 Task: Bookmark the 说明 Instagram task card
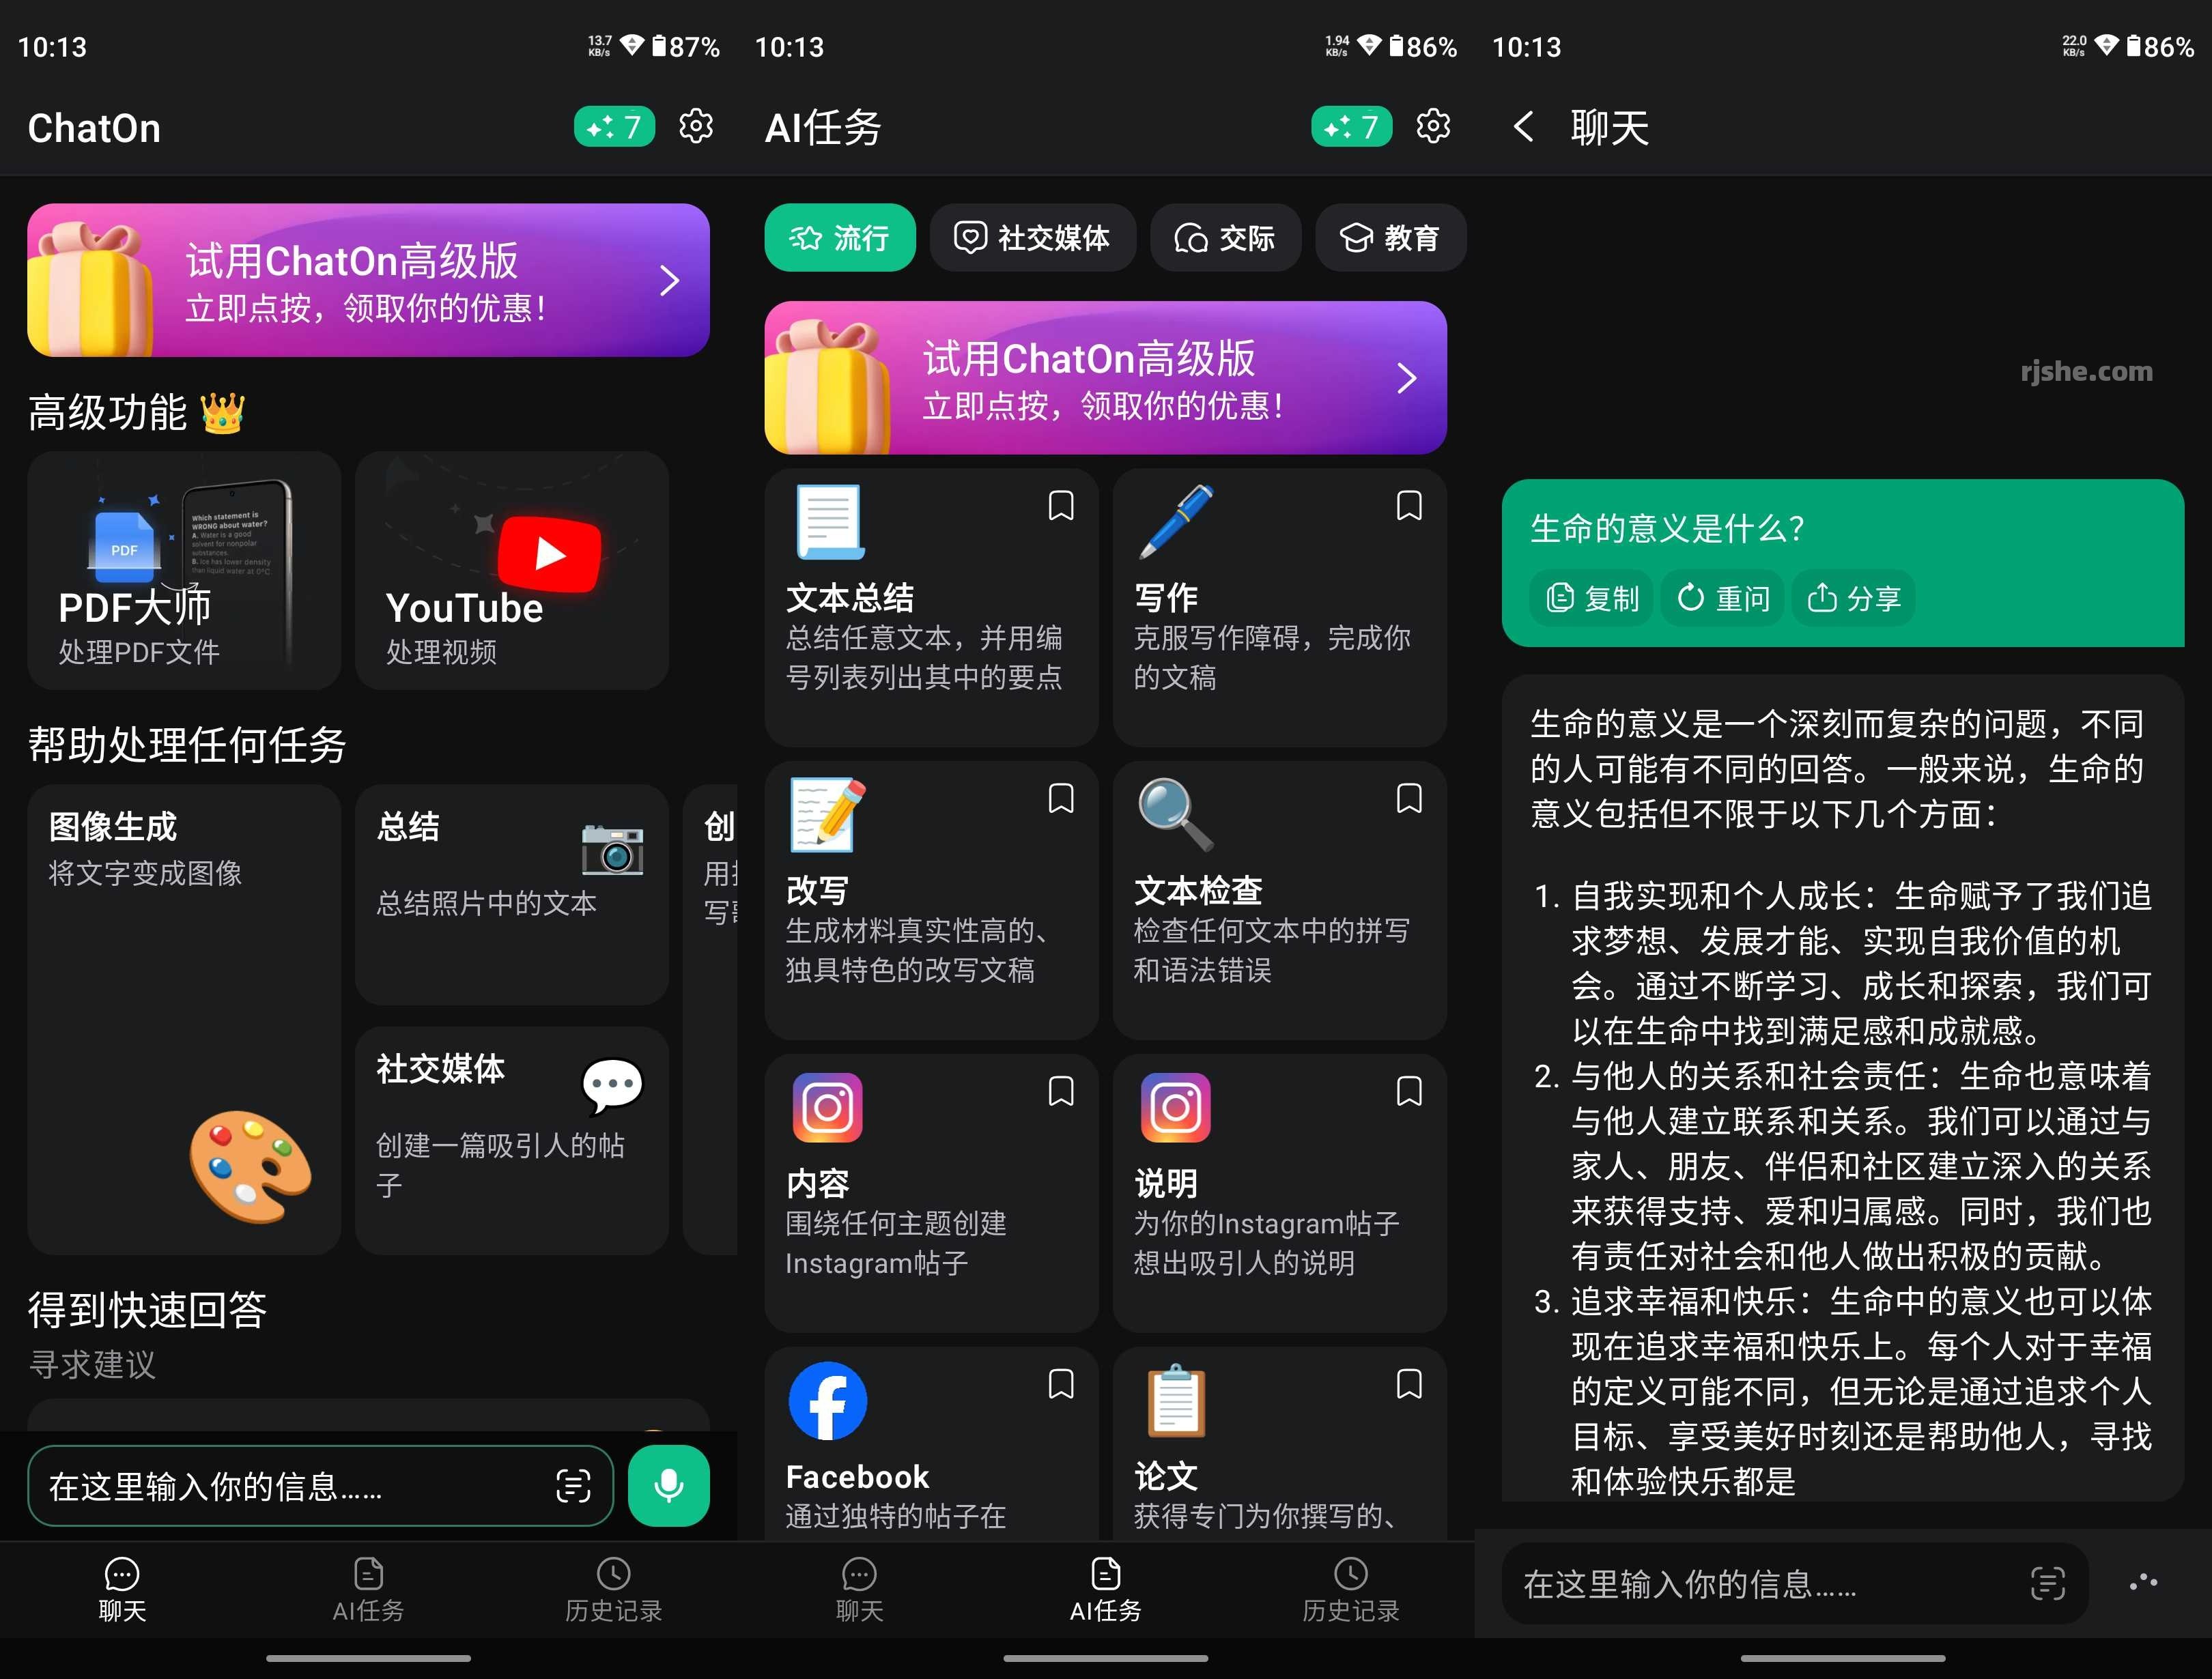point(1409,1091)
